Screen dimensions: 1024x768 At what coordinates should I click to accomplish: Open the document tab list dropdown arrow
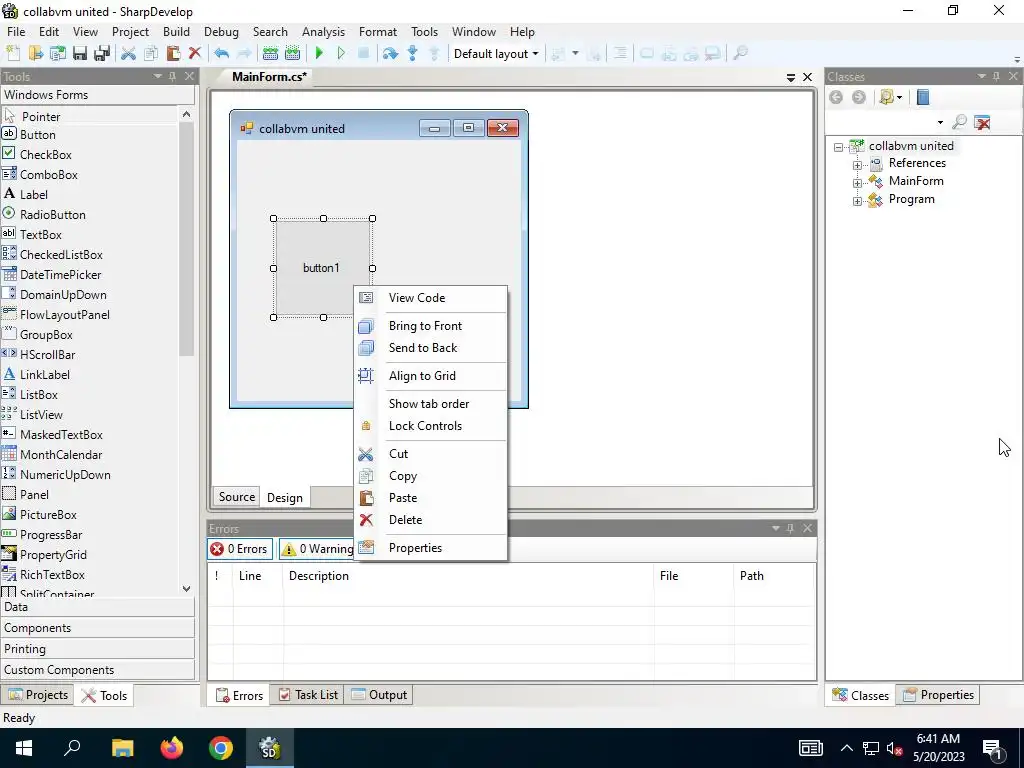click(791, 77)
